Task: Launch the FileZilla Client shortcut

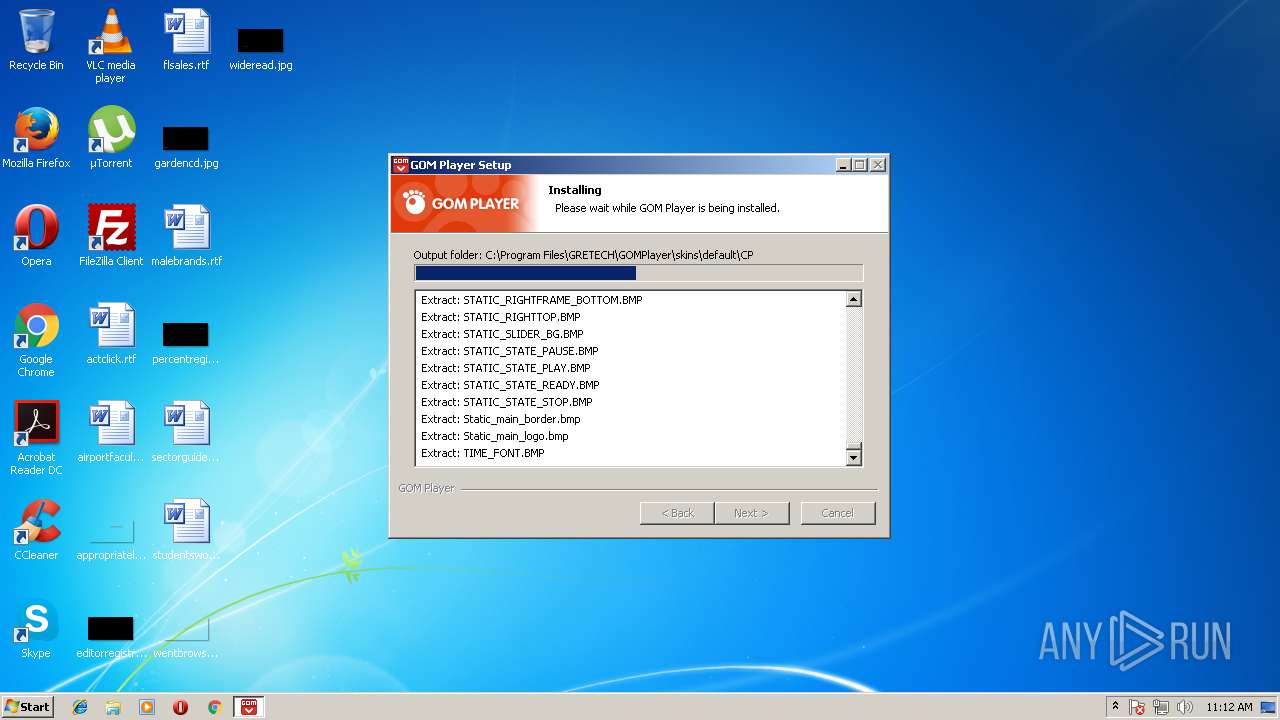Action: [x=111, y=236]
